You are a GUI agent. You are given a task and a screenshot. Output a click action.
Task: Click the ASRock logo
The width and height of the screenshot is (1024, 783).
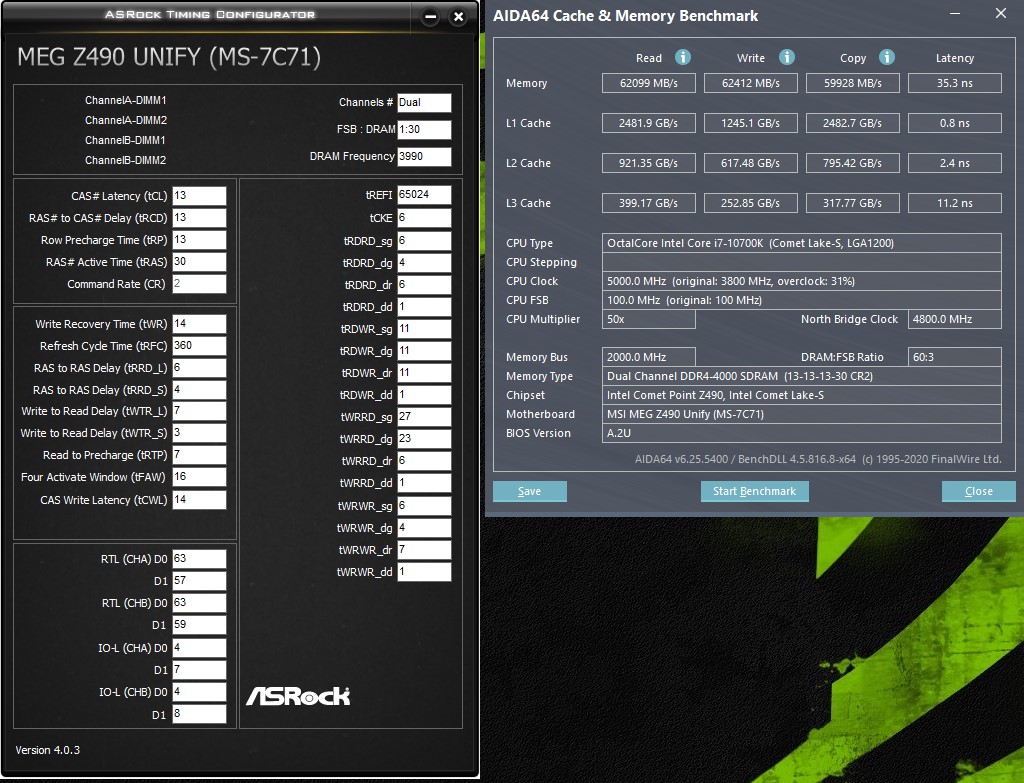pyautogui.click(x=298, y=696)
